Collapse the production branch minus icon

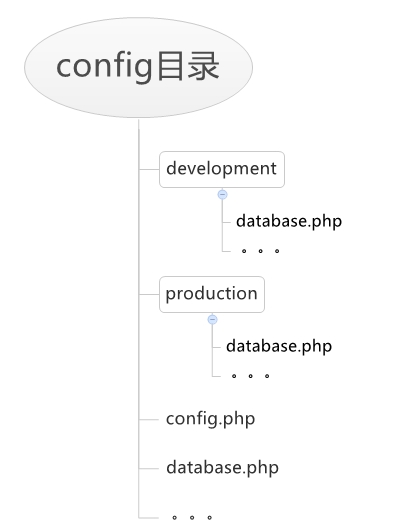[212, 319]
